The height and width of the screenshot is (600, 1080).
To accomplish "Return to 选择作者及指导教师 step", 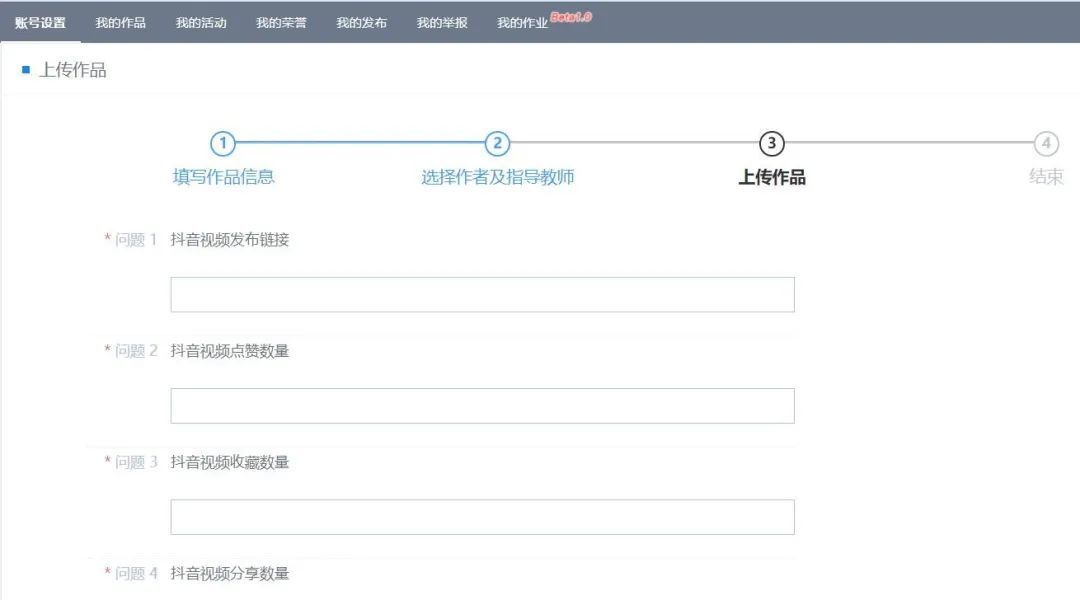I will click(x=497, y=177).
